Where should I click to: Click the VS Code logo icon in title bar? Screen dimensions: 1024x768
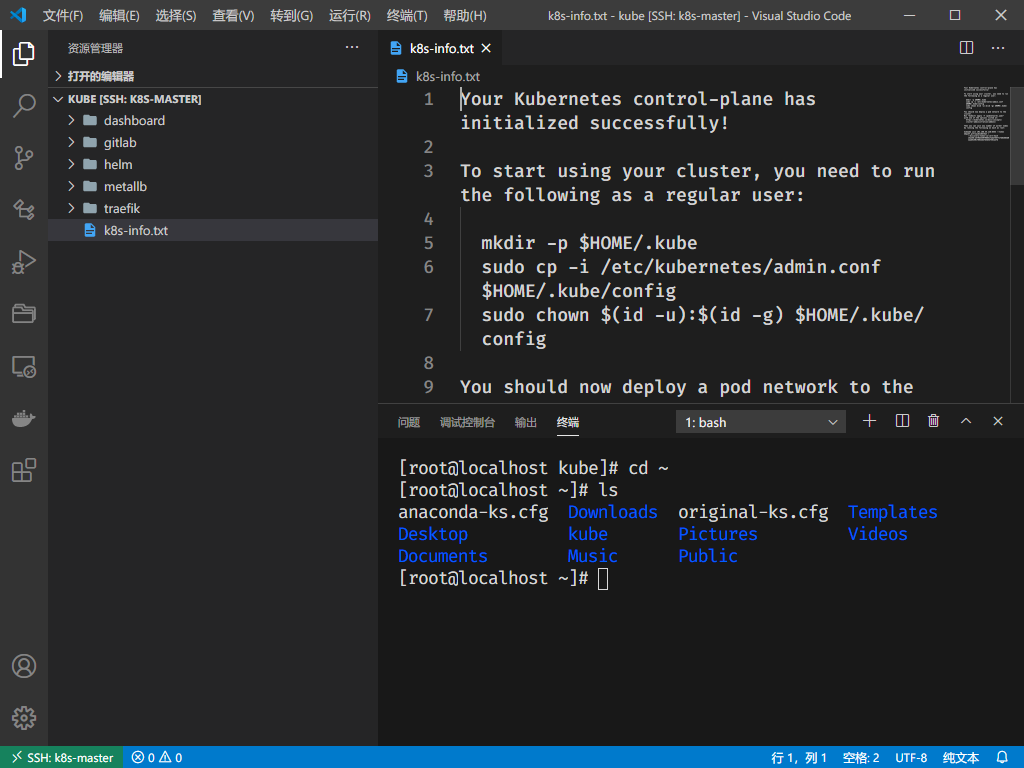(18, 15)
